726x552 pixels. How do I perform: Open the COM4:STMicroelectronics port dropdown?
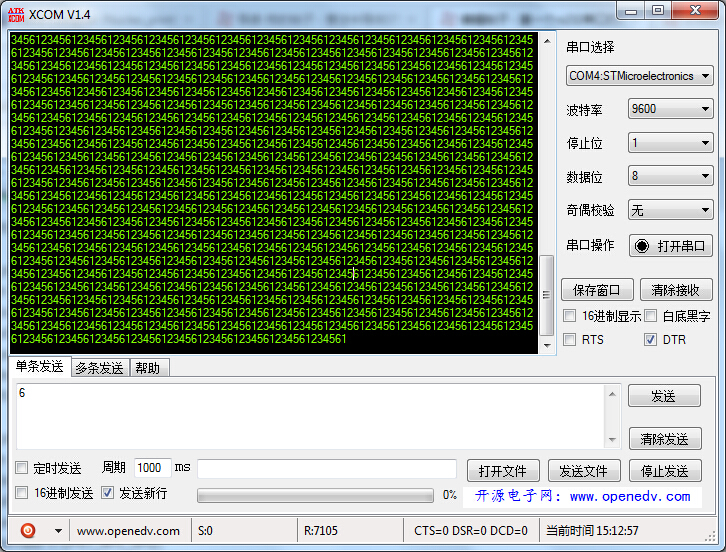click(639, 76)
